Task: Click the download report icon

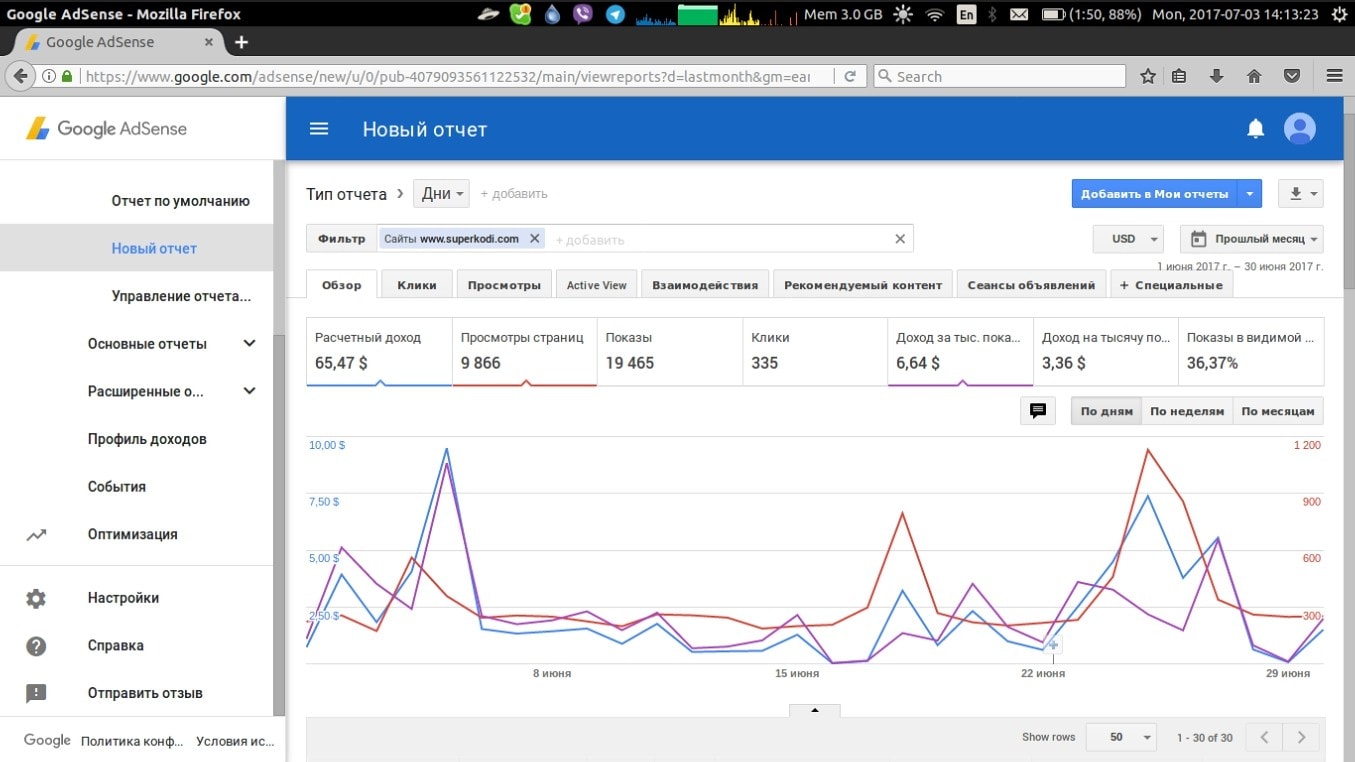Action: pos(1296,194)
